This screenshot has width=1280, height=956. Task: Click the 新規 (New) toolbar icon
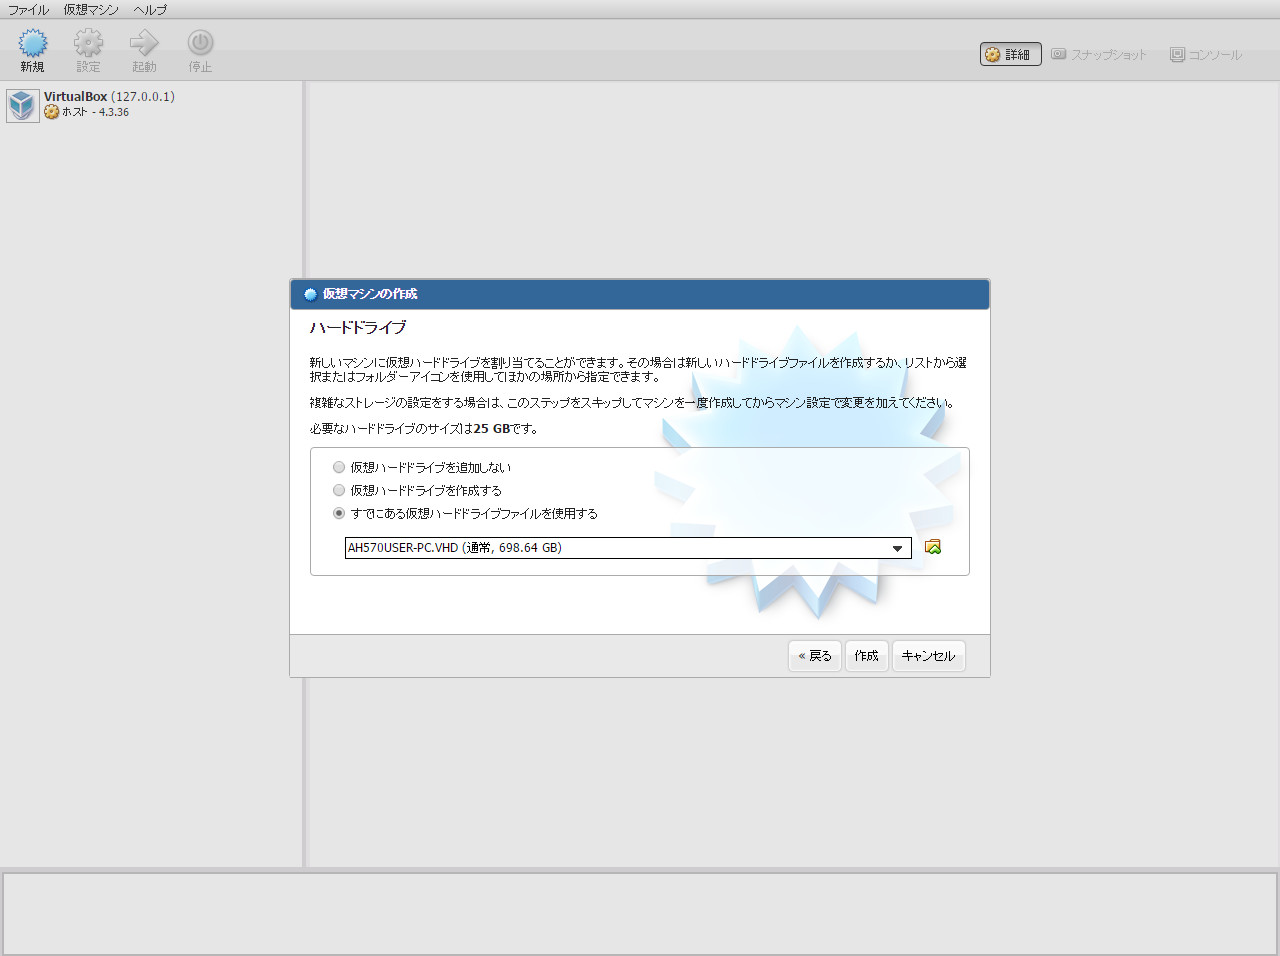(32, 46)
